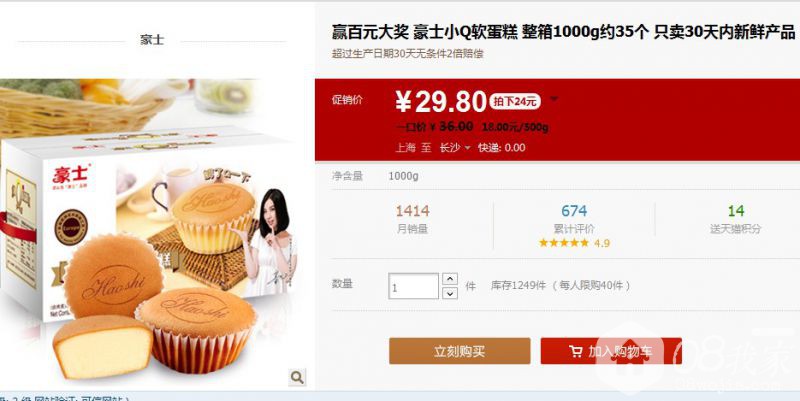Click the 4.9 rating score
The height and width of the screenshot is (401, 800).
(x=602, y=243)
